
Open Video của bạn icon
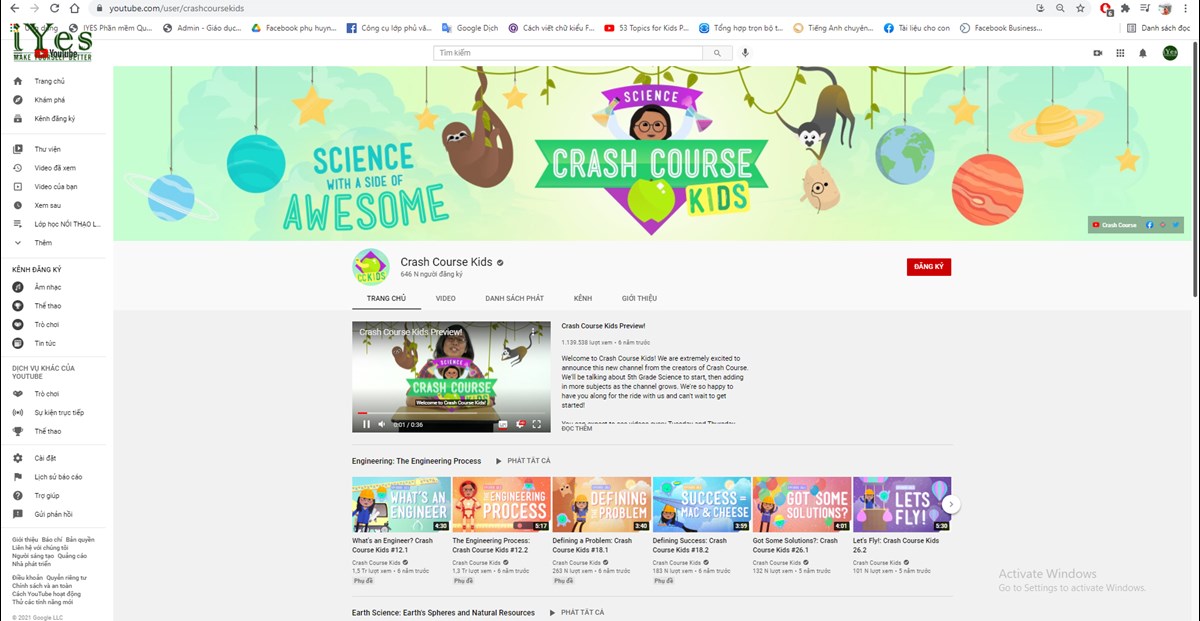17,186
